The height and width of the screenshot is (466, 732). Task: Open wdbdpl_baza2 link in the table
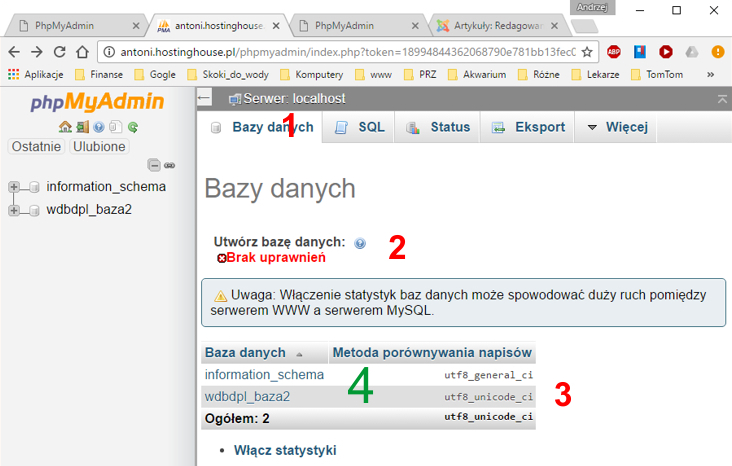click(x=247, y=396)
